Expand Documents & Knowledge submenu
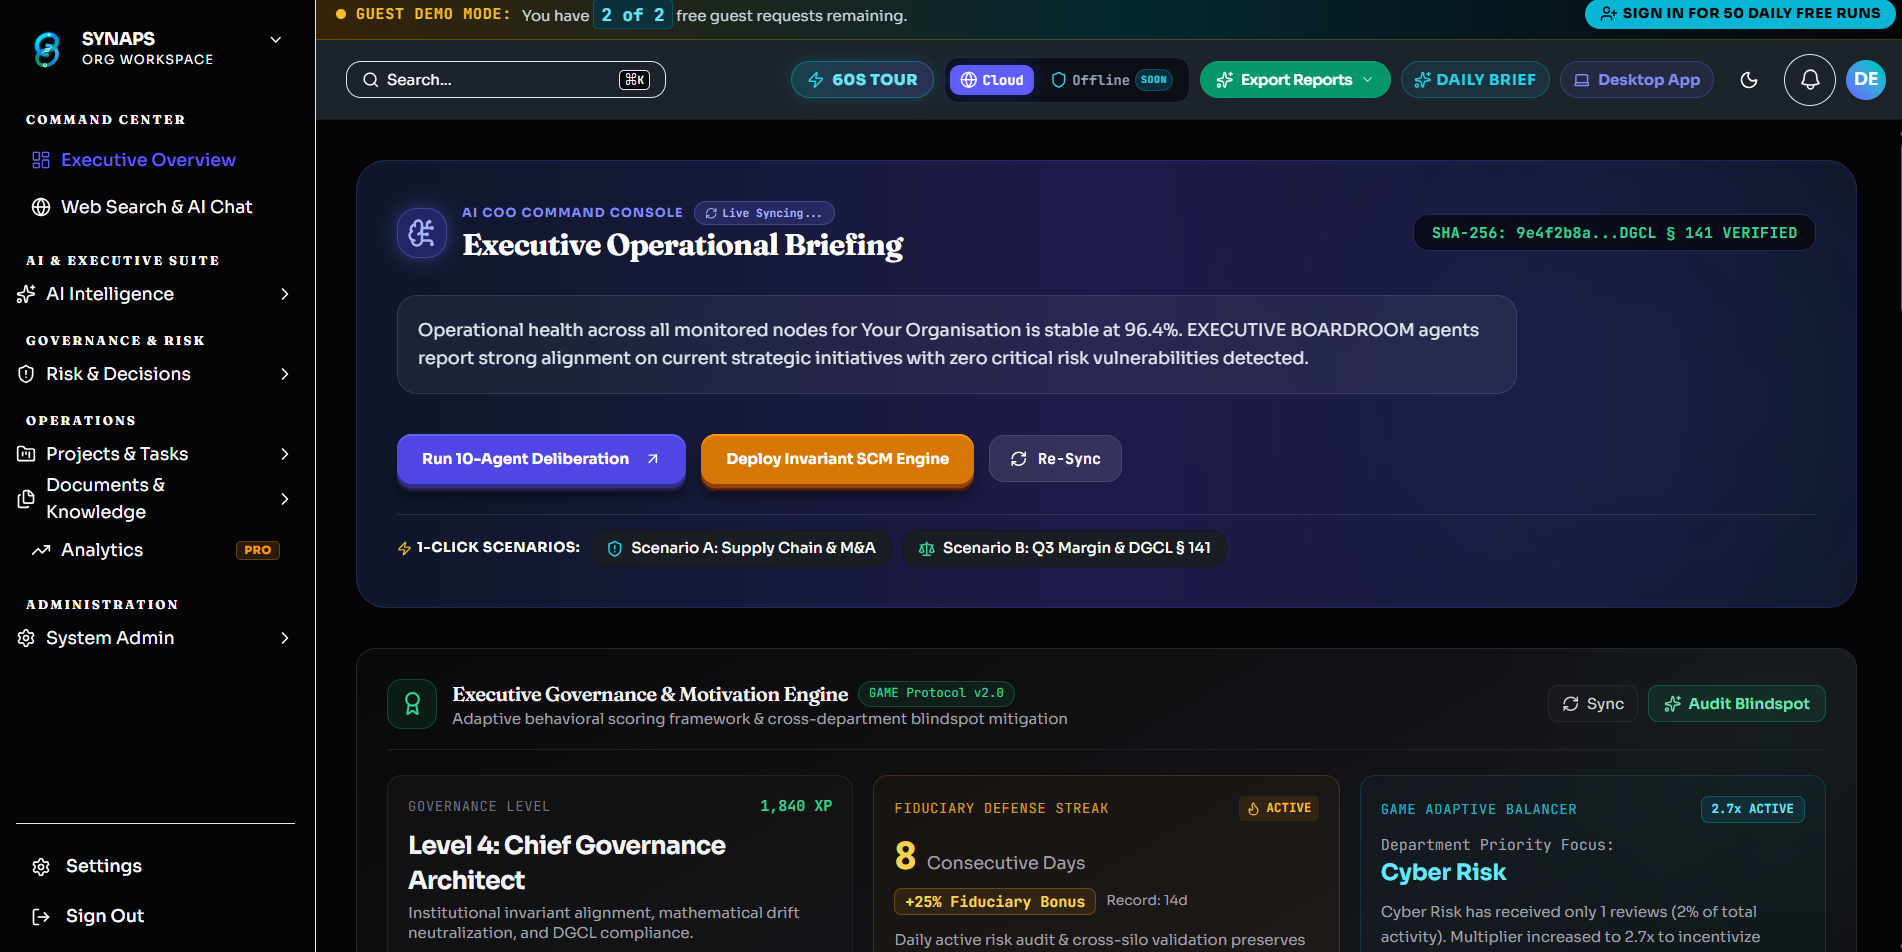Viewport: 1902px width, 952px height. pyautogui.click(x=285, y=499)
